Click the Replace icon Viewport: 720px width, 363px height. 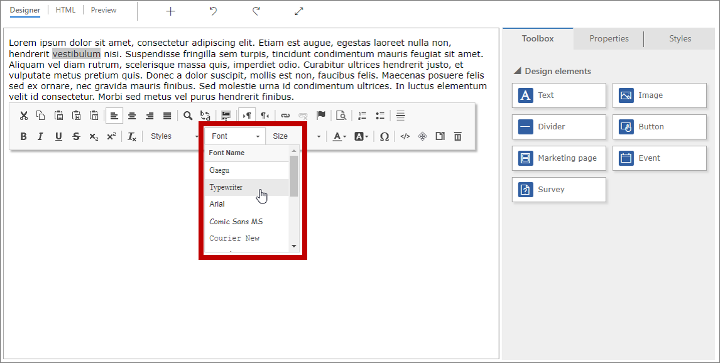205,116
